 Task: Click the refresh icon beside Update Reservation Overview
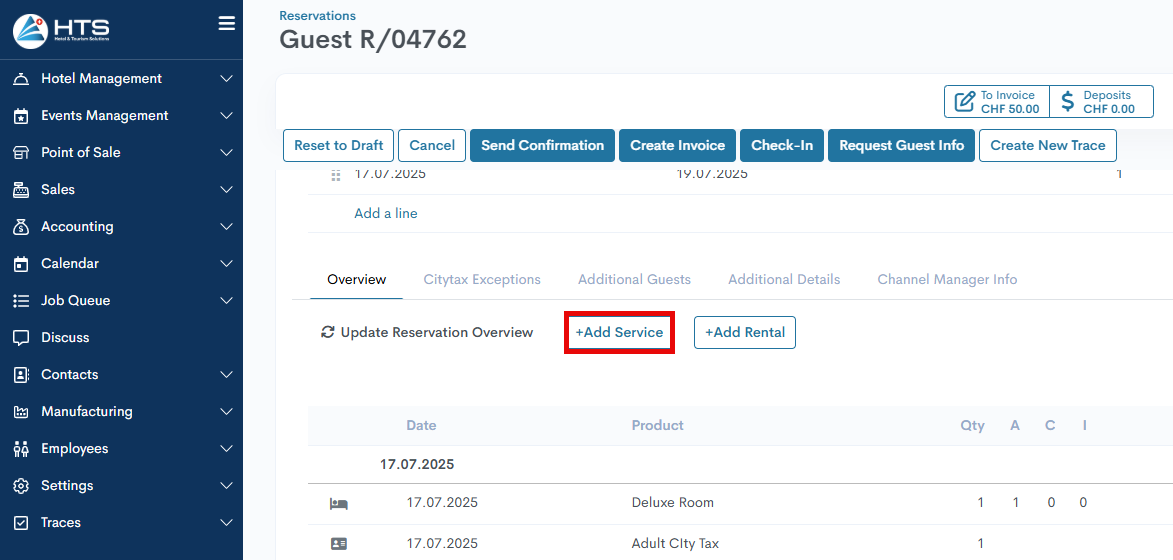tap(328, 332)
